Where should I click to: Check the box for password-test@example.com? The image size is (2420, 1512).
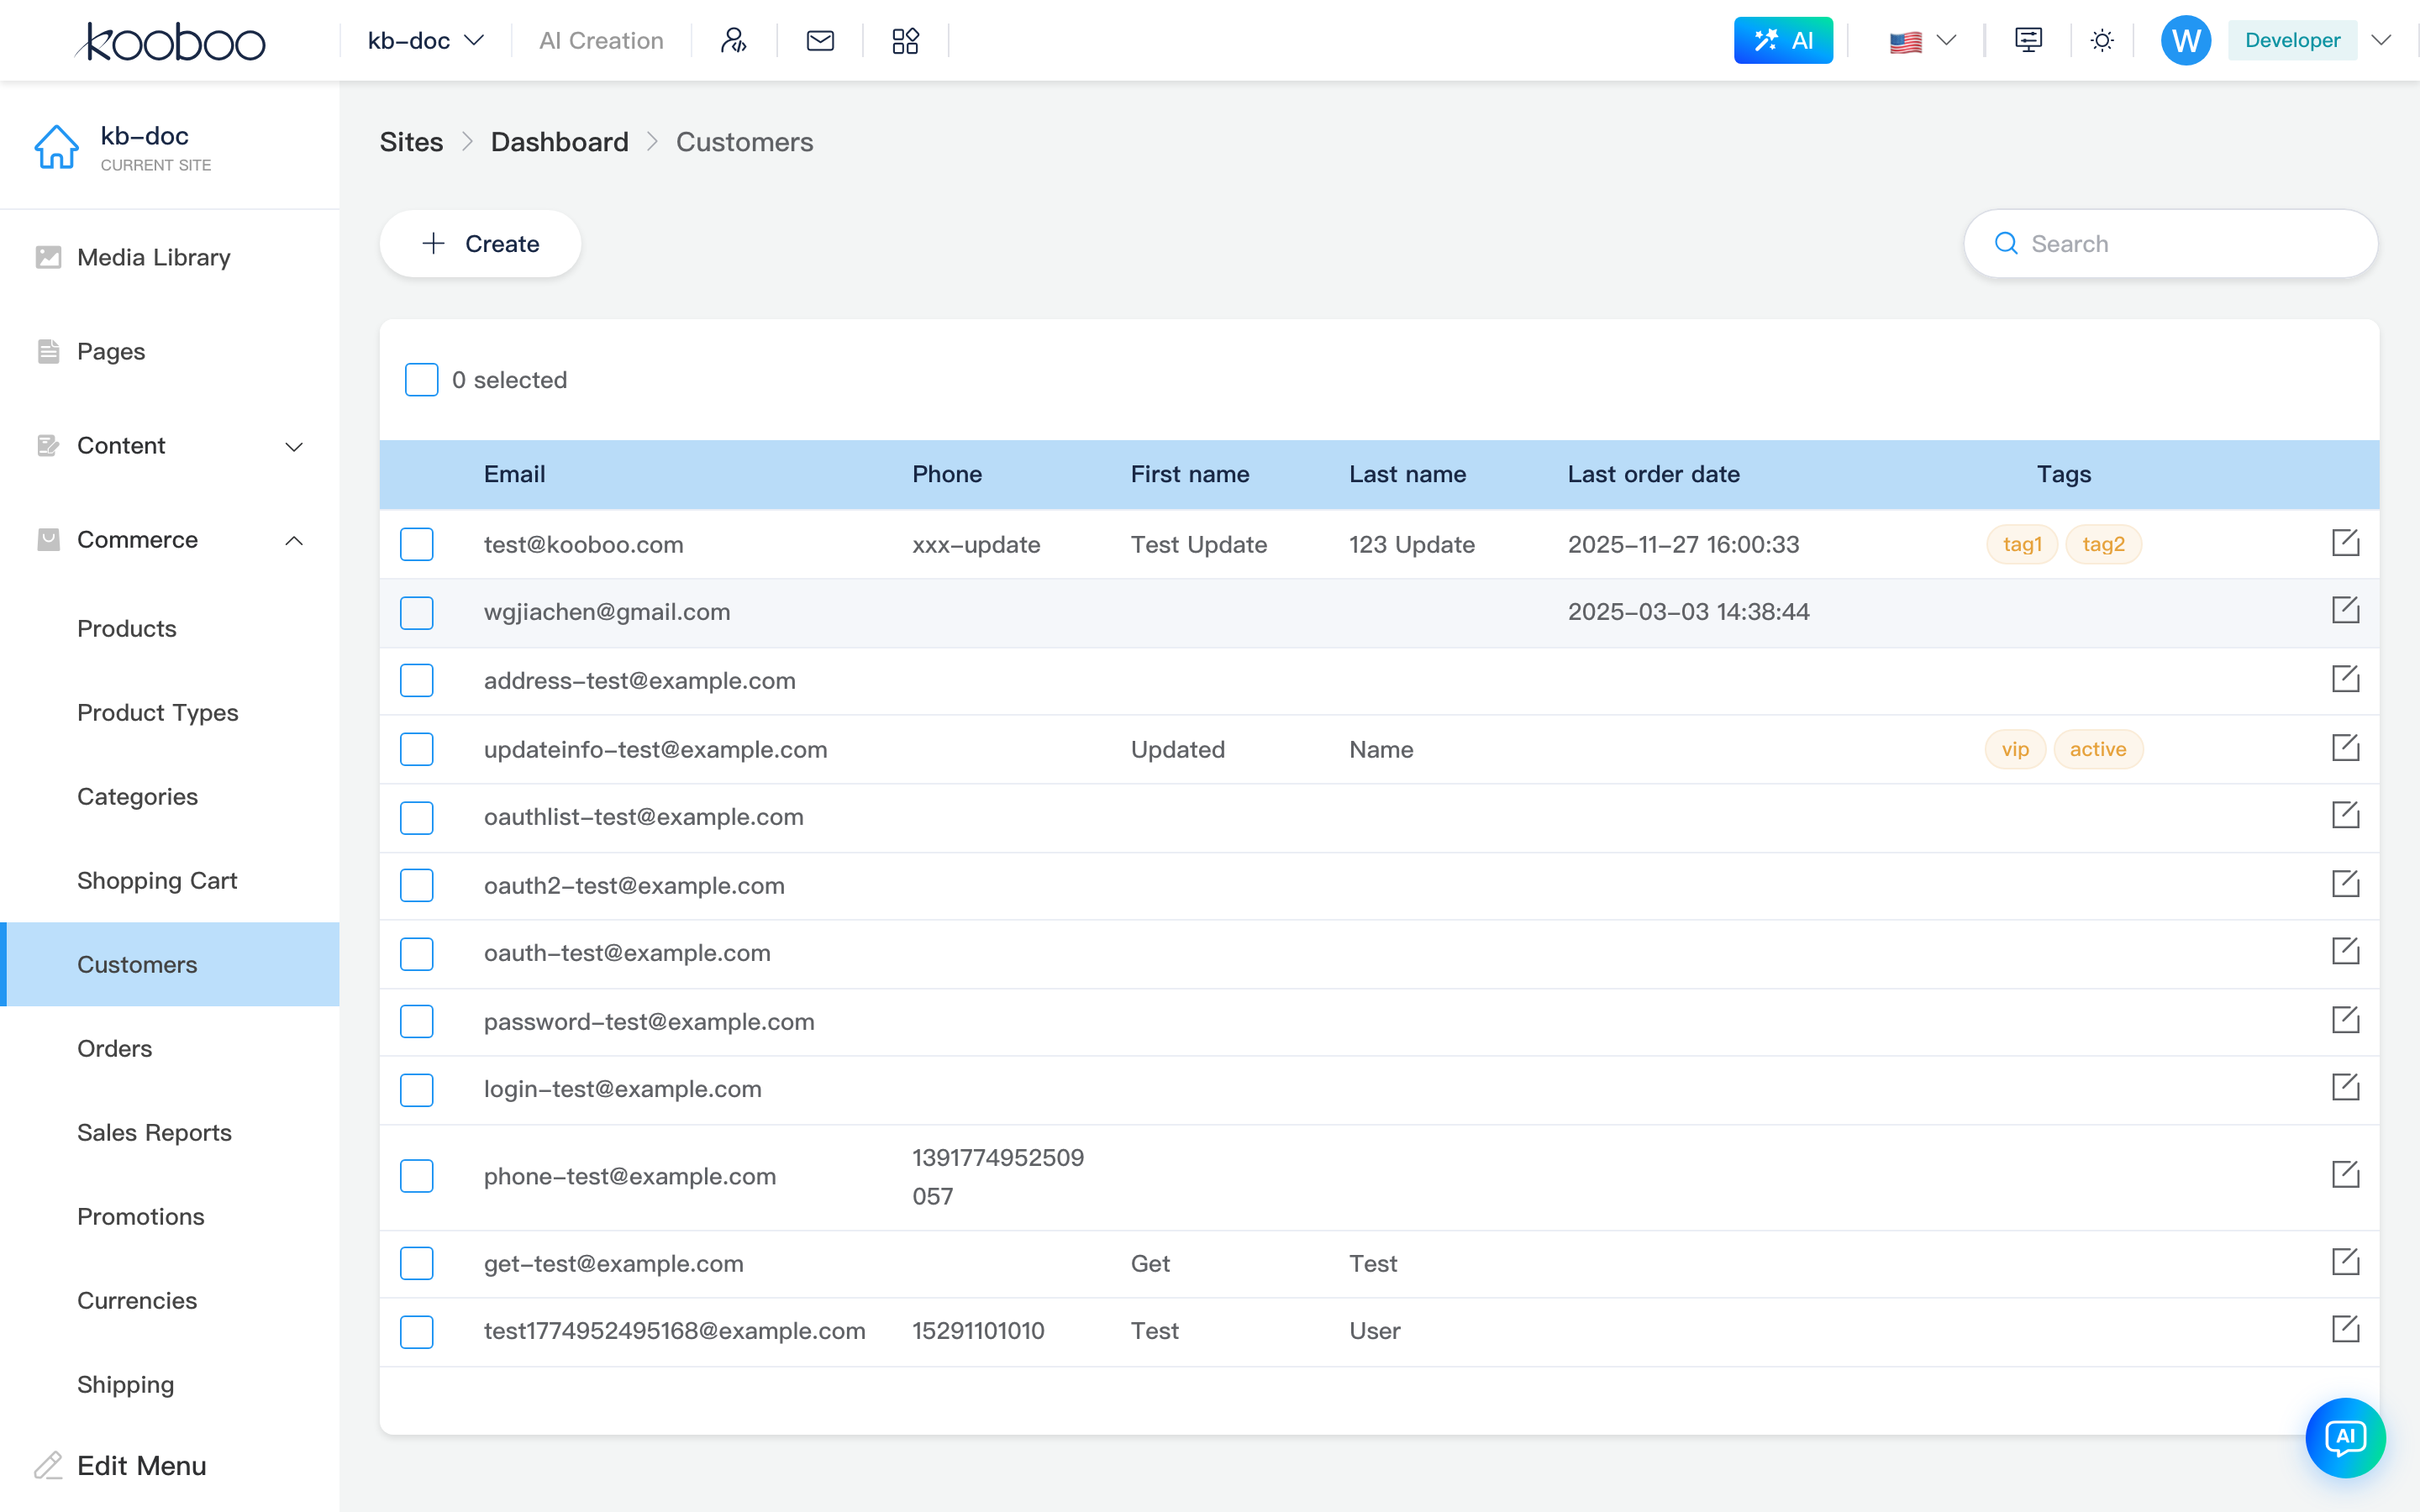(416, 1021)
